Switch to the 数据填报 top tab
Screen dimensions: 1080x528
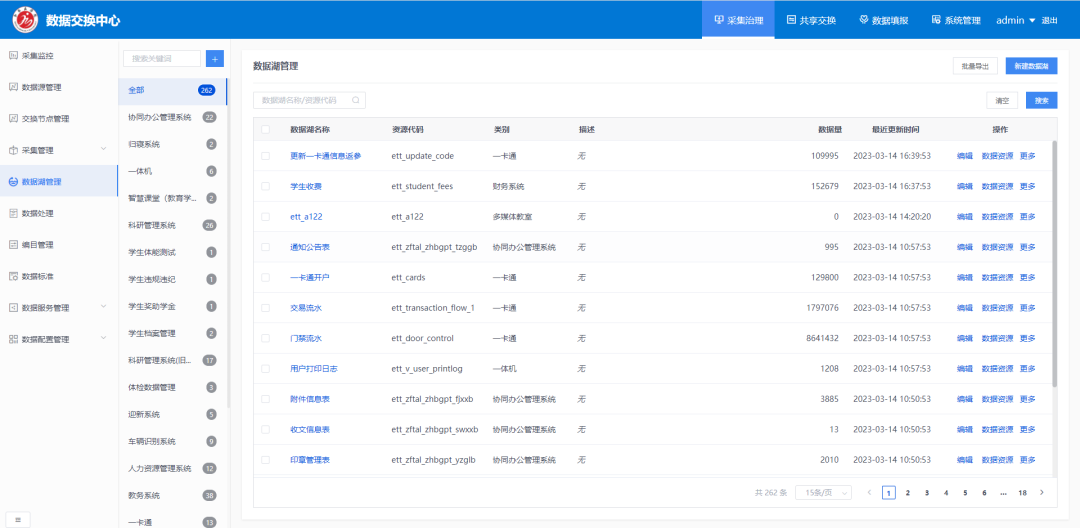pos(884,20)
